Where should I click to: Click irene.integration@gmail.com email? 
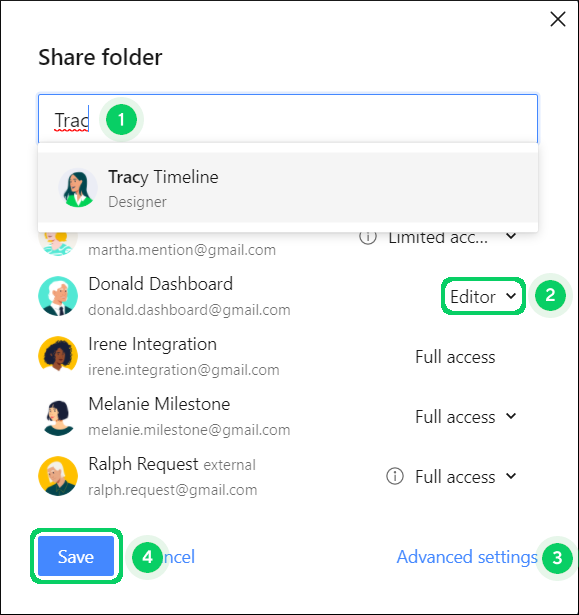184,370
